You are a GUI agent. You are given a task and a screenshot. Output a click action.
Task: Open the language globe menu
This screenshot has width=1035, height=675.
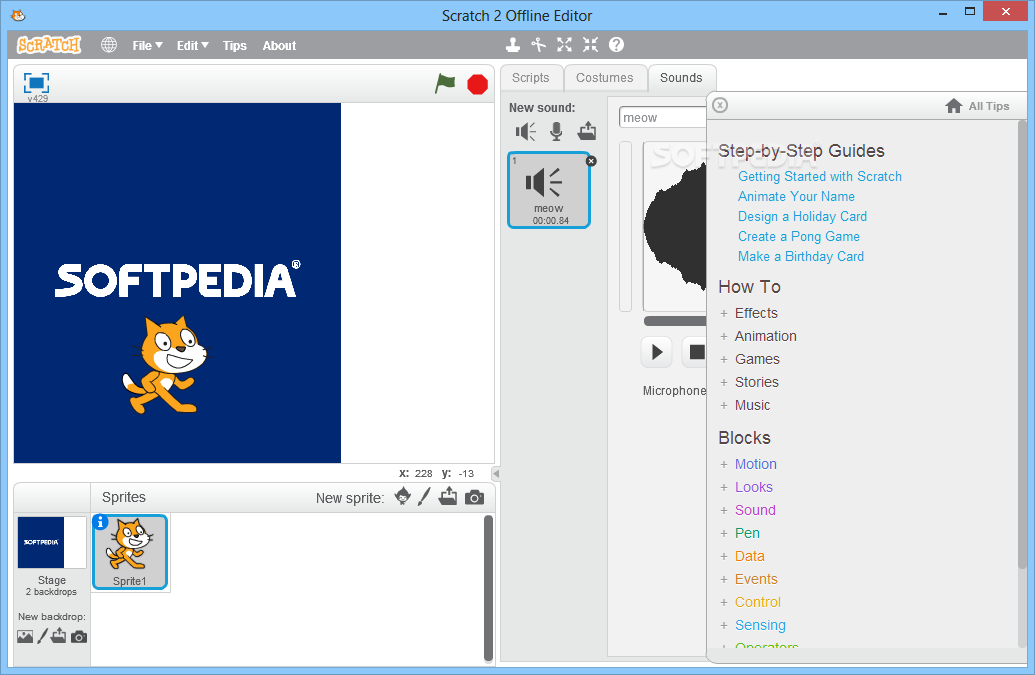pyautogui.click(x=109, y=45)
